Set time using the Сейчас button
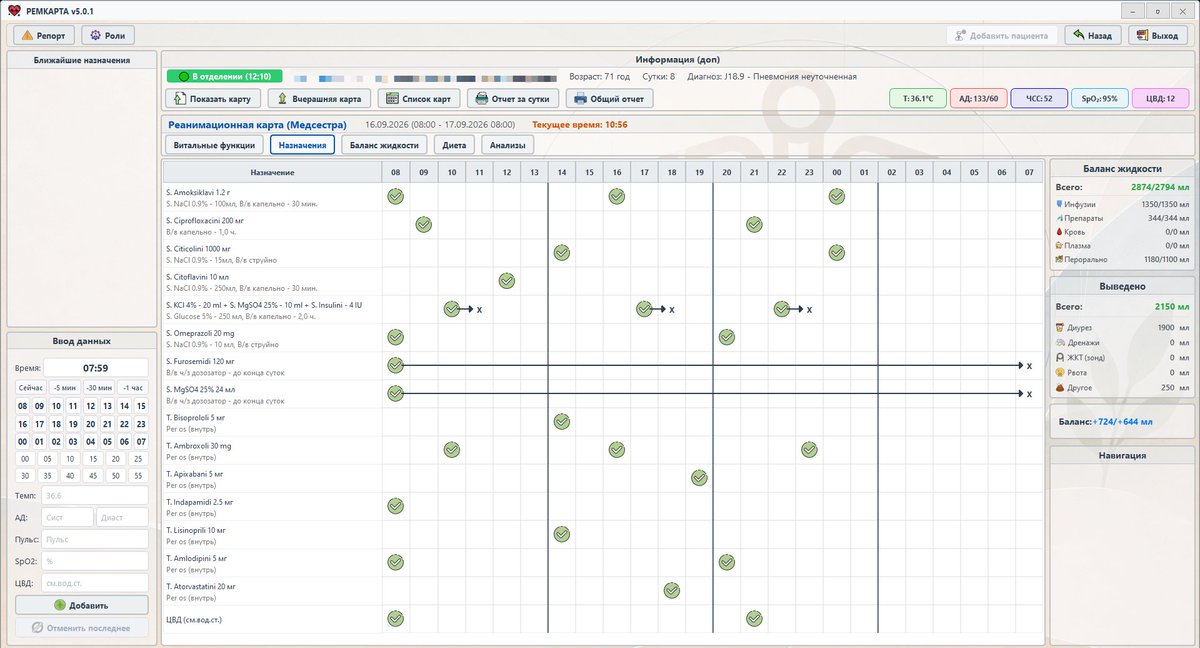1200x648 pixels. 30,388
